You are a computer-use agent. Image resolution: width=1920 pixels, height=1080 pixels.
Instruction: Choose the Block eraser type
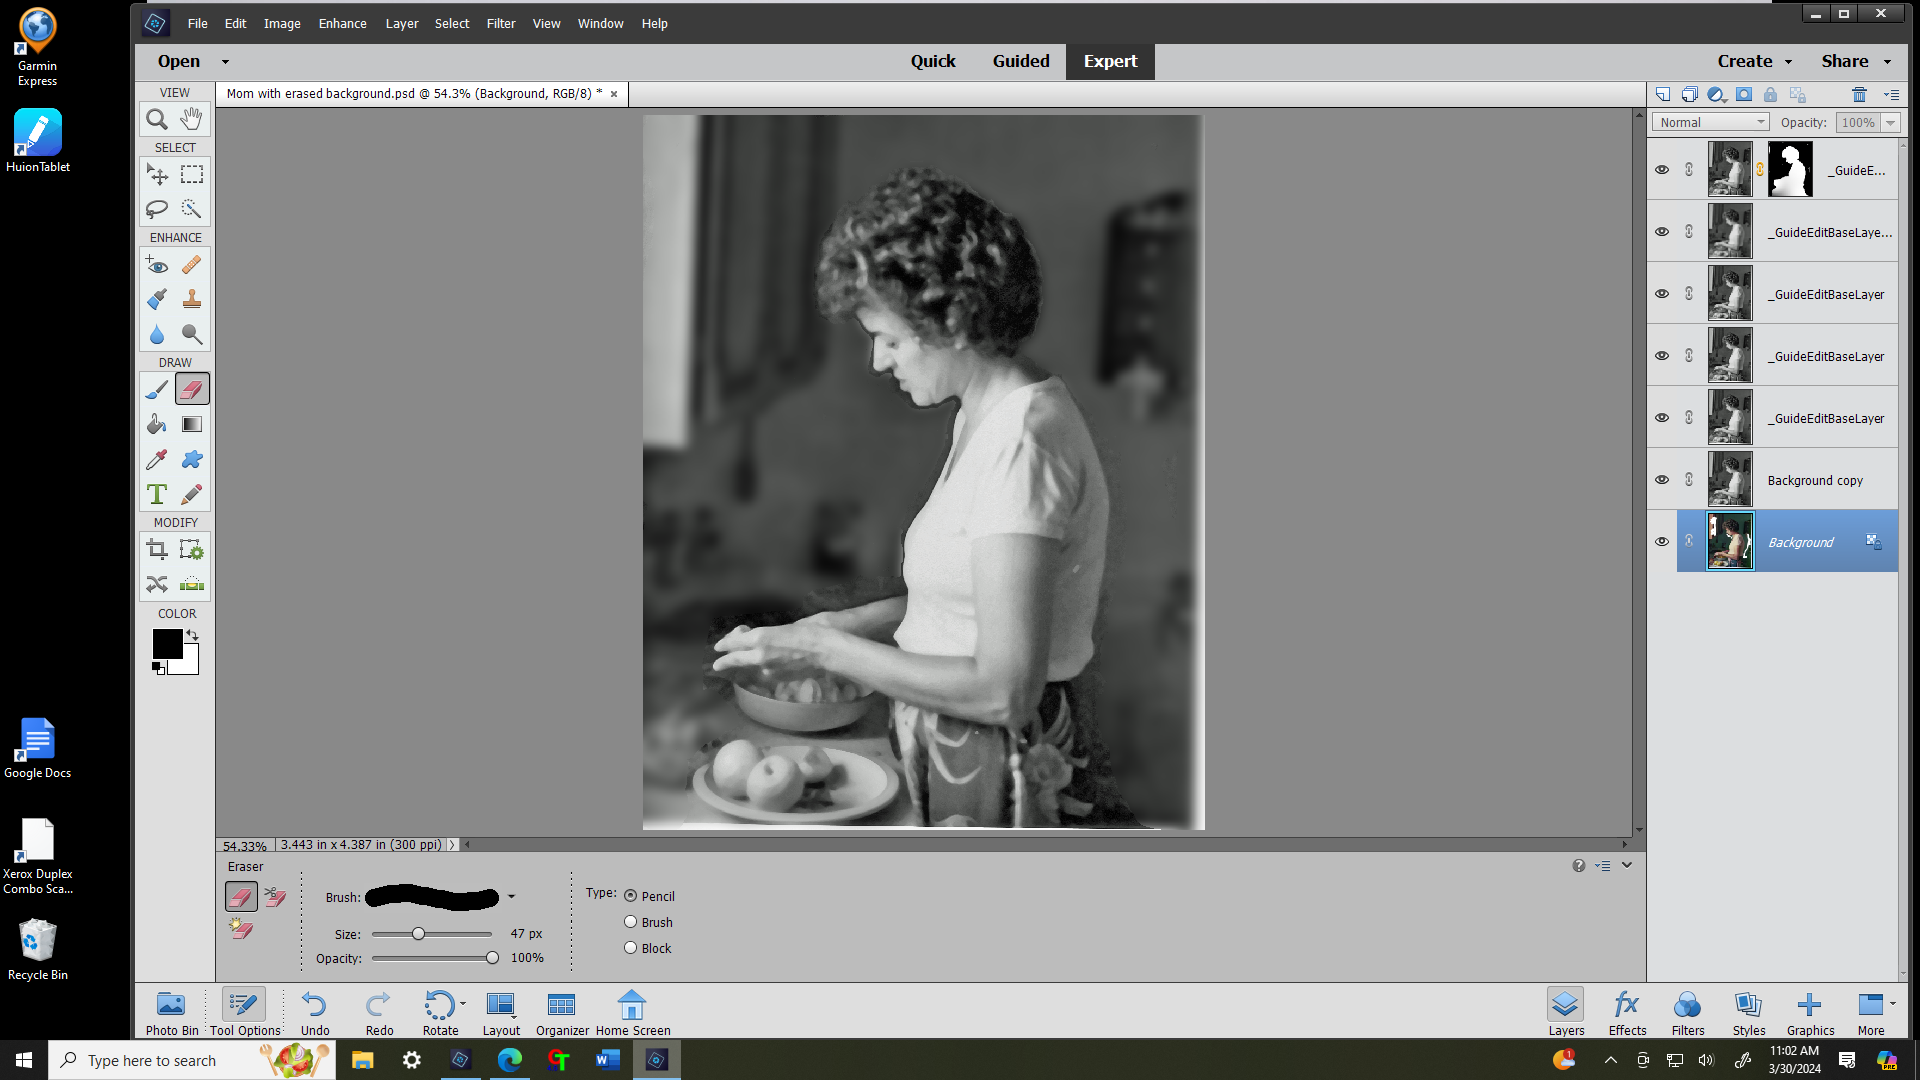coord(630,947)
